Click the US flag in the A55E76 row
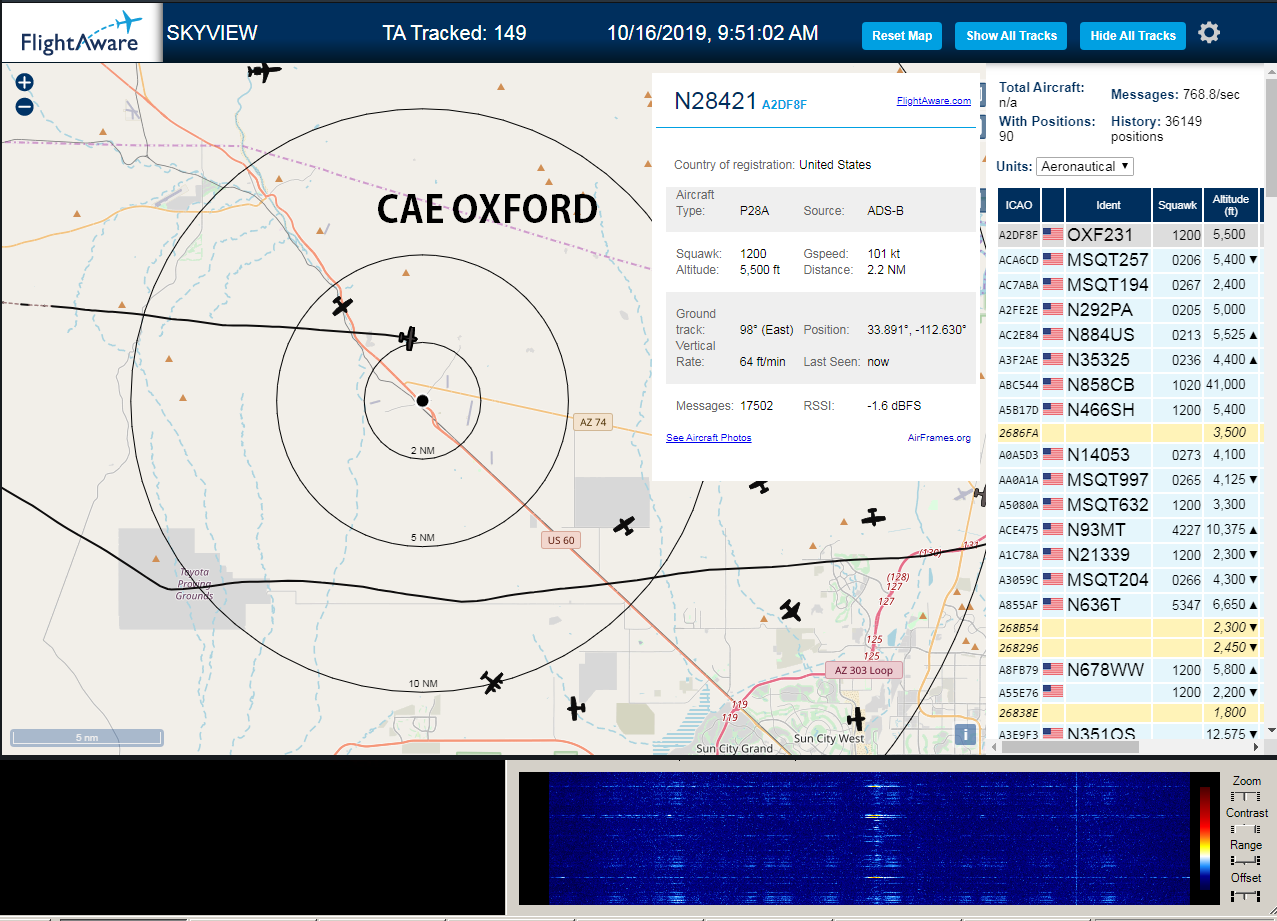The width and height of the screenshot is (1277, 921). click(1053, 692)
